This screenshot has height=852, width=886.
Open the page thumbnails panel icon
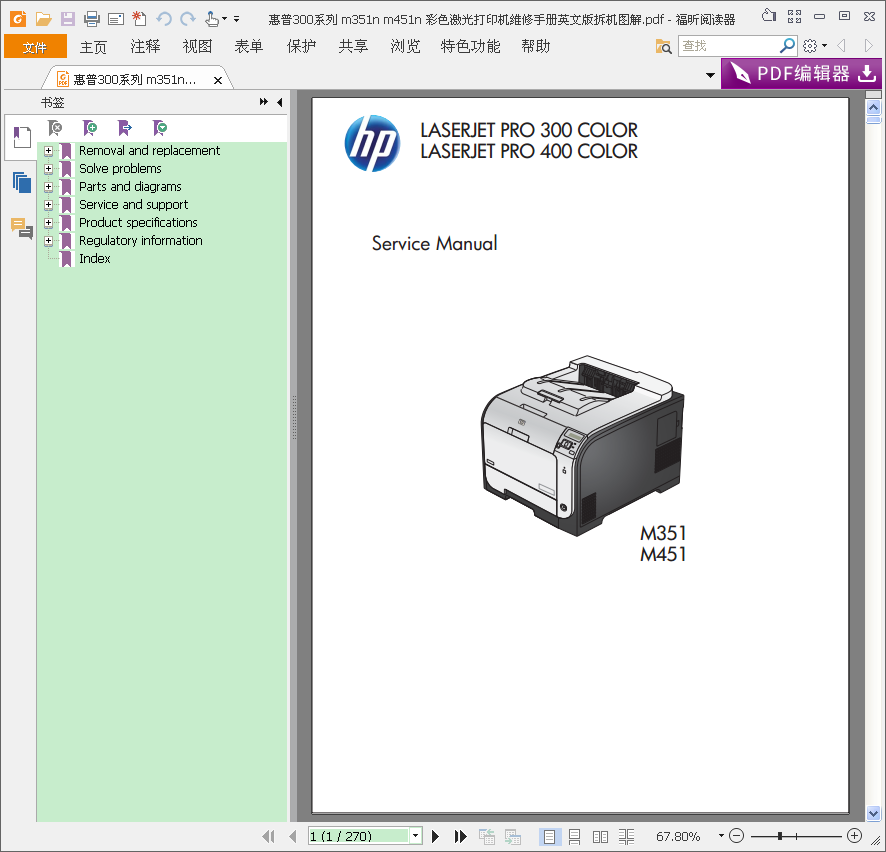click(22, 182)
